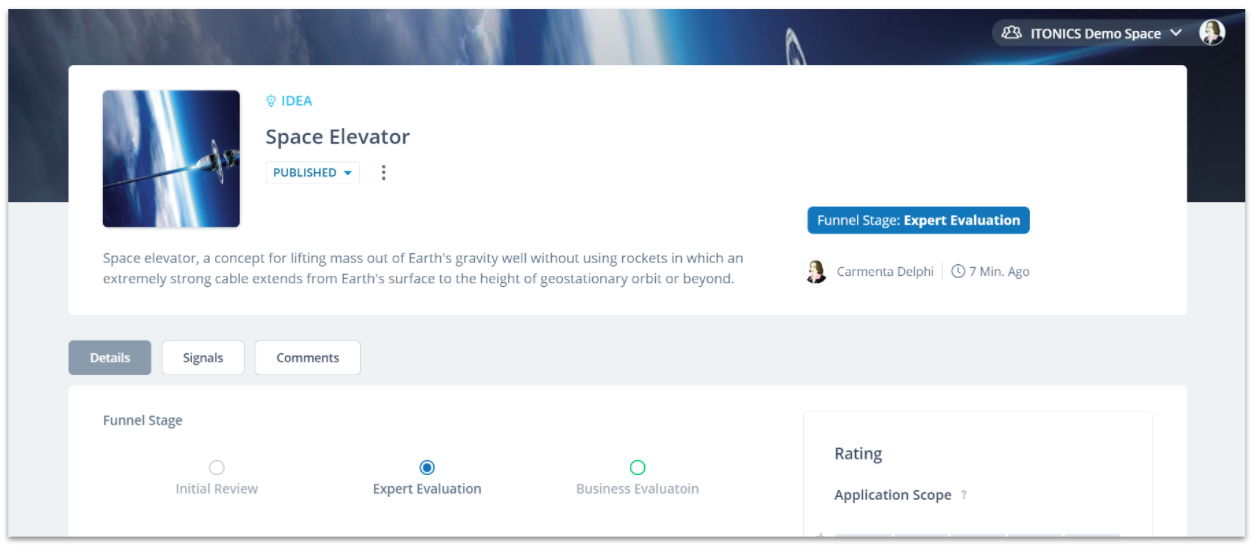Select the Initial Review funnel stage
Viewport: 1253px width, 546px height.
(x=217, y=467)
